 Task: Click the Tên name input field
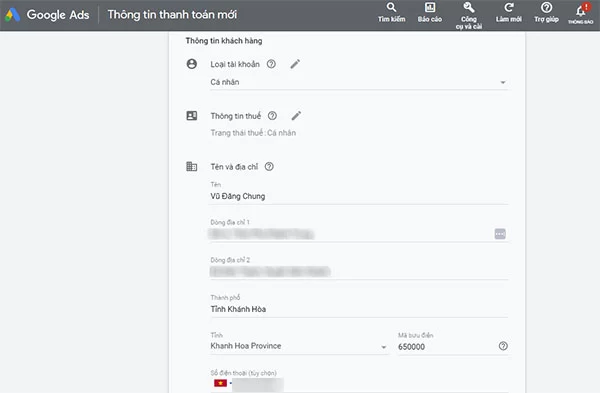[x=359, y=196]
